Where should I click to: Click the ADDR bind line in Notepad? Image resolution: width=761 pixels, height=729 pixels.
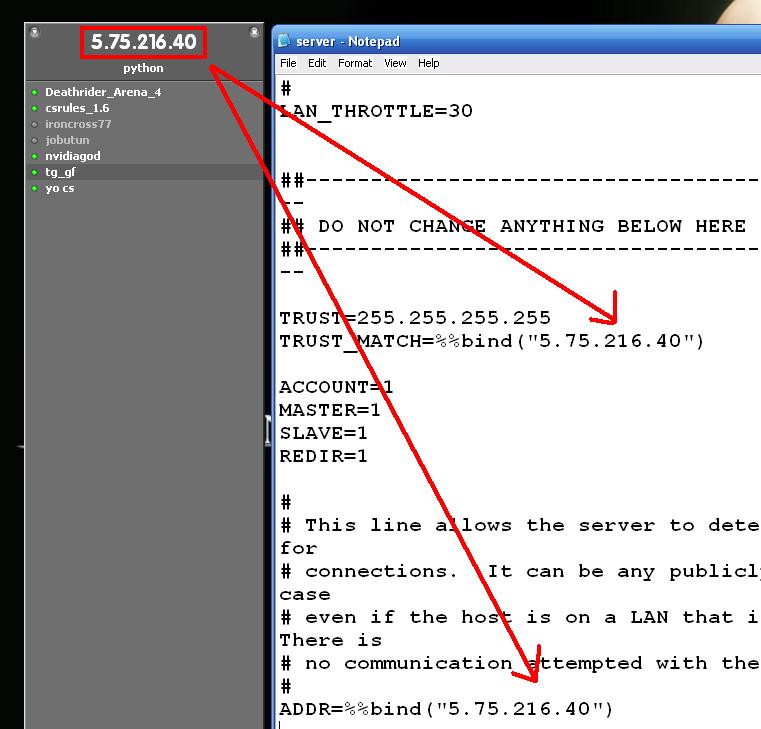coord(446,709)
